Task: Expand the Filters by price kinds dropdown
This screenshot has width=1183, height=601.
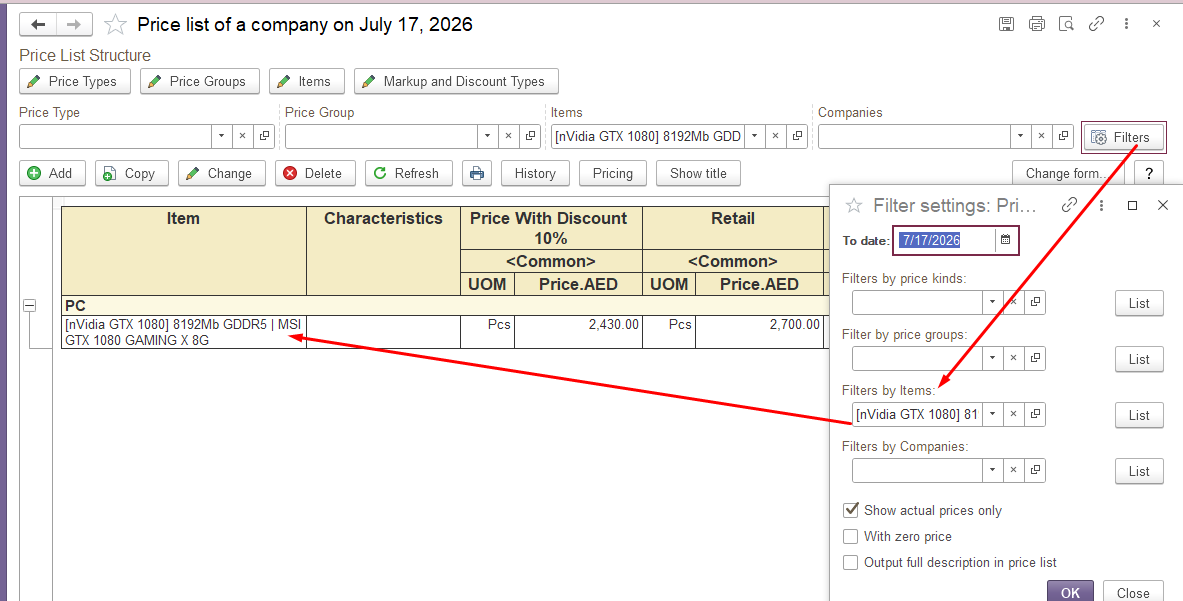Action: click(992, 302)
